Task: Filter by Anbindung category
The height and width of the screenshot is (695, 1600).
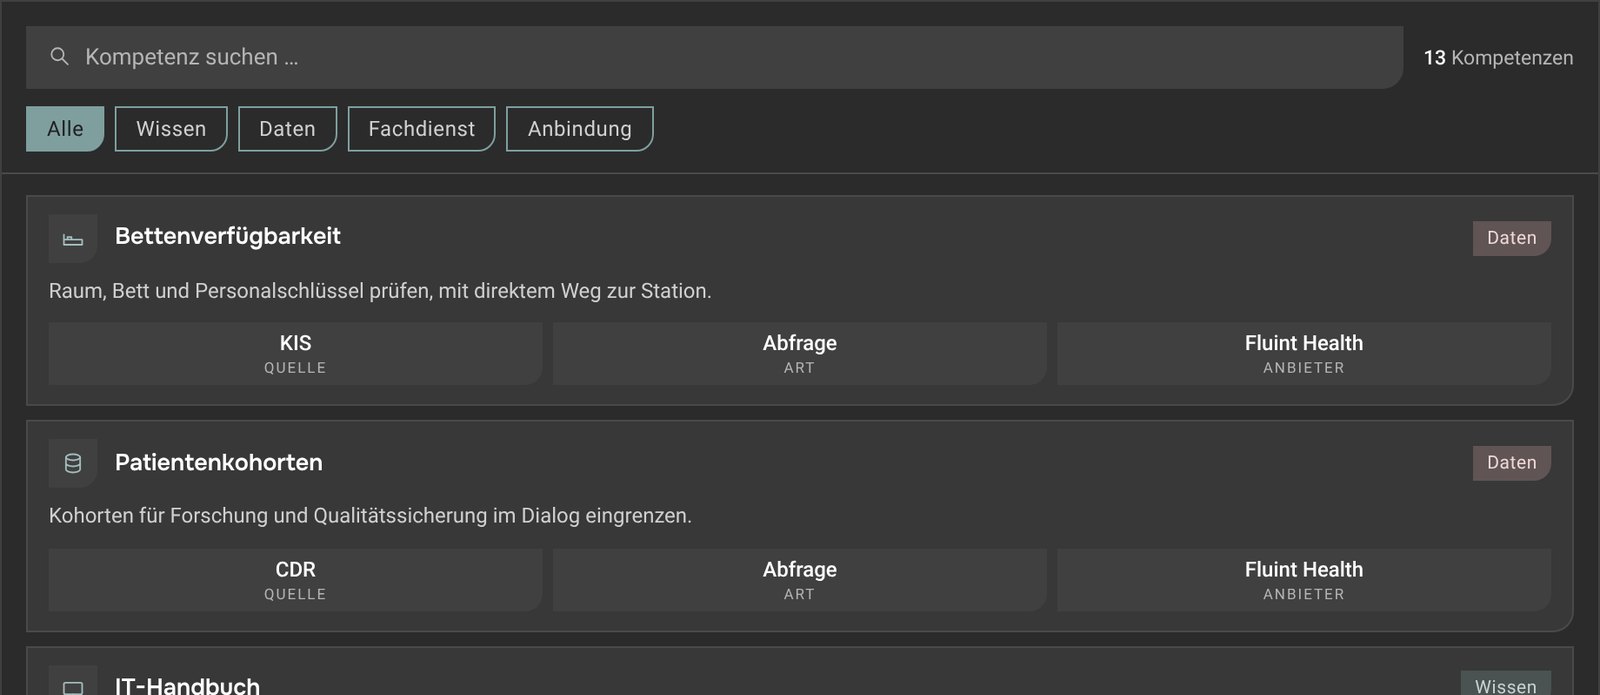Action: coord(580,129)
